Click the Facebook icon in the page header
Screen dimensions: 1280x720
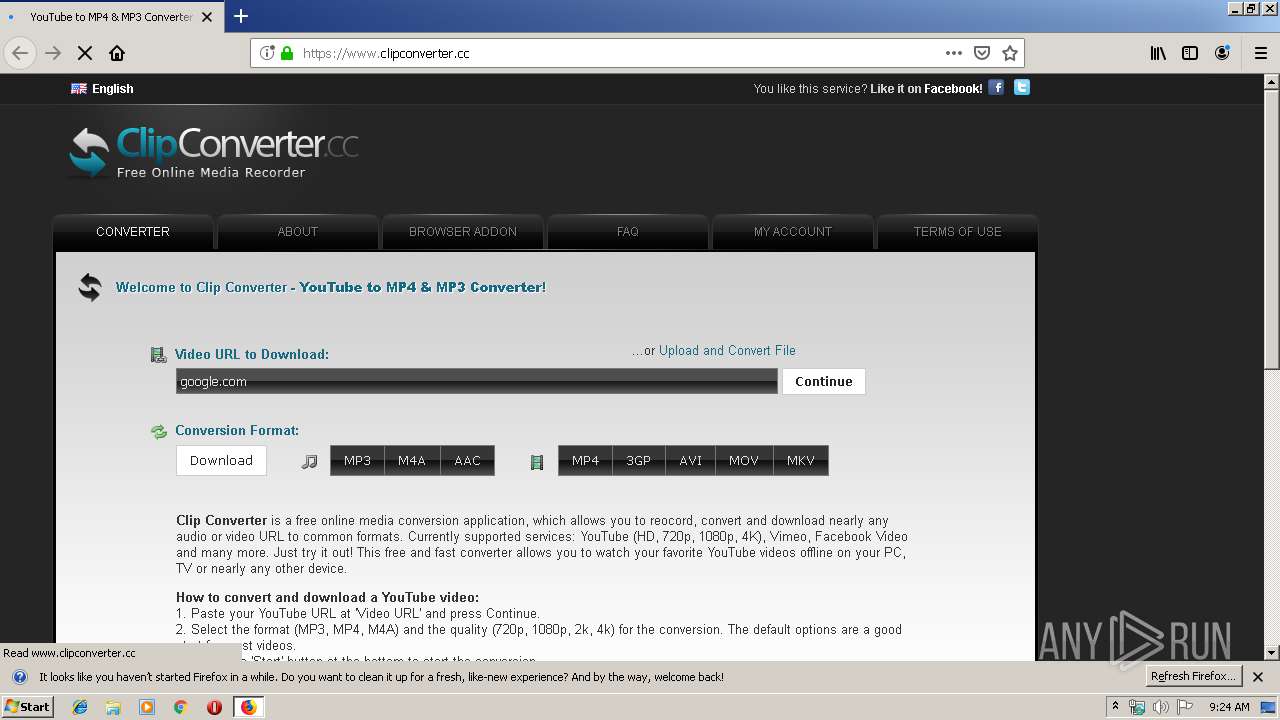point(996,87)
